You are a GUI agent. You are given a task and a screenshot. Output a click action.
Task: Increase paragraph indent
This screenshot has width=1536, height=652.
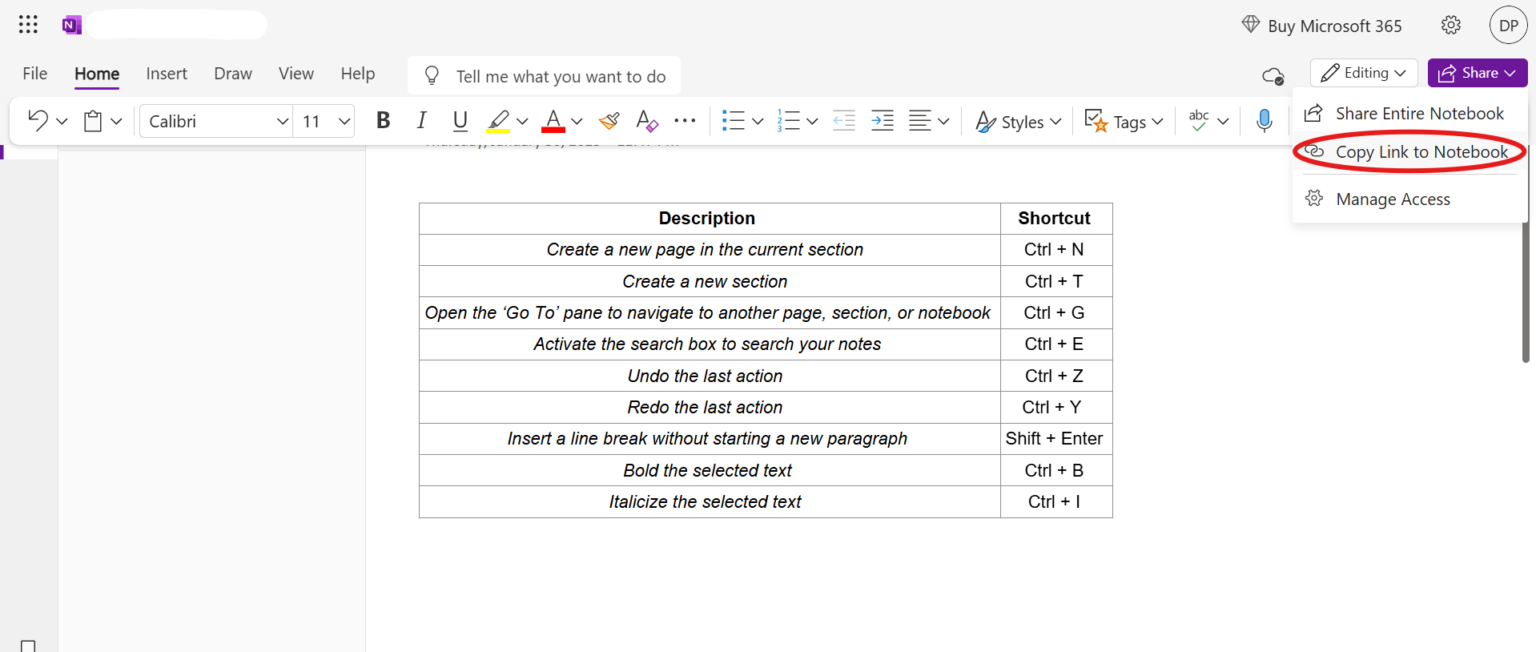click(x=881, y=120)
